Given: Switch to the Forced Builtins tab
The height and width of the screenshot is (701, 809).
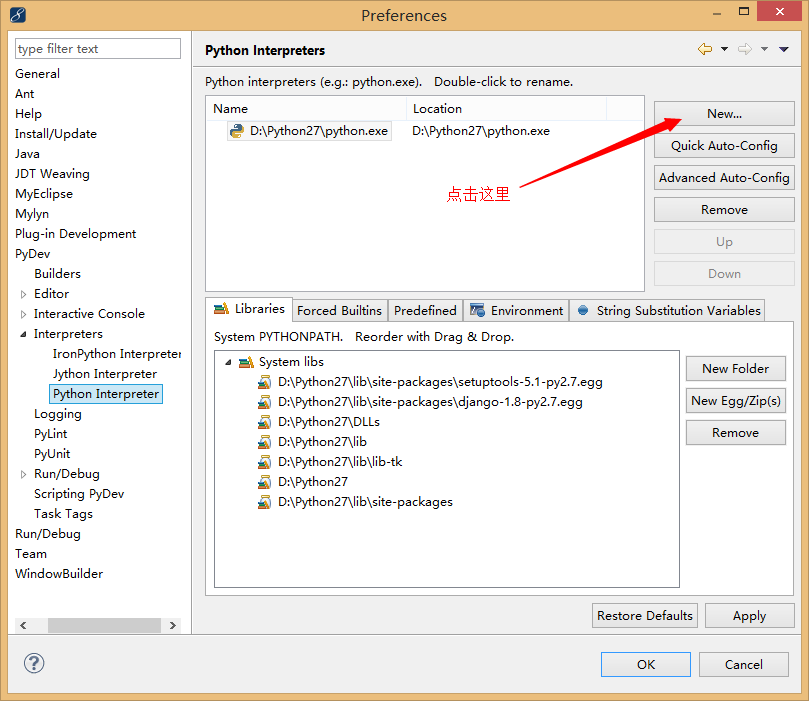Looking at the screenshot, I should 339,311.
